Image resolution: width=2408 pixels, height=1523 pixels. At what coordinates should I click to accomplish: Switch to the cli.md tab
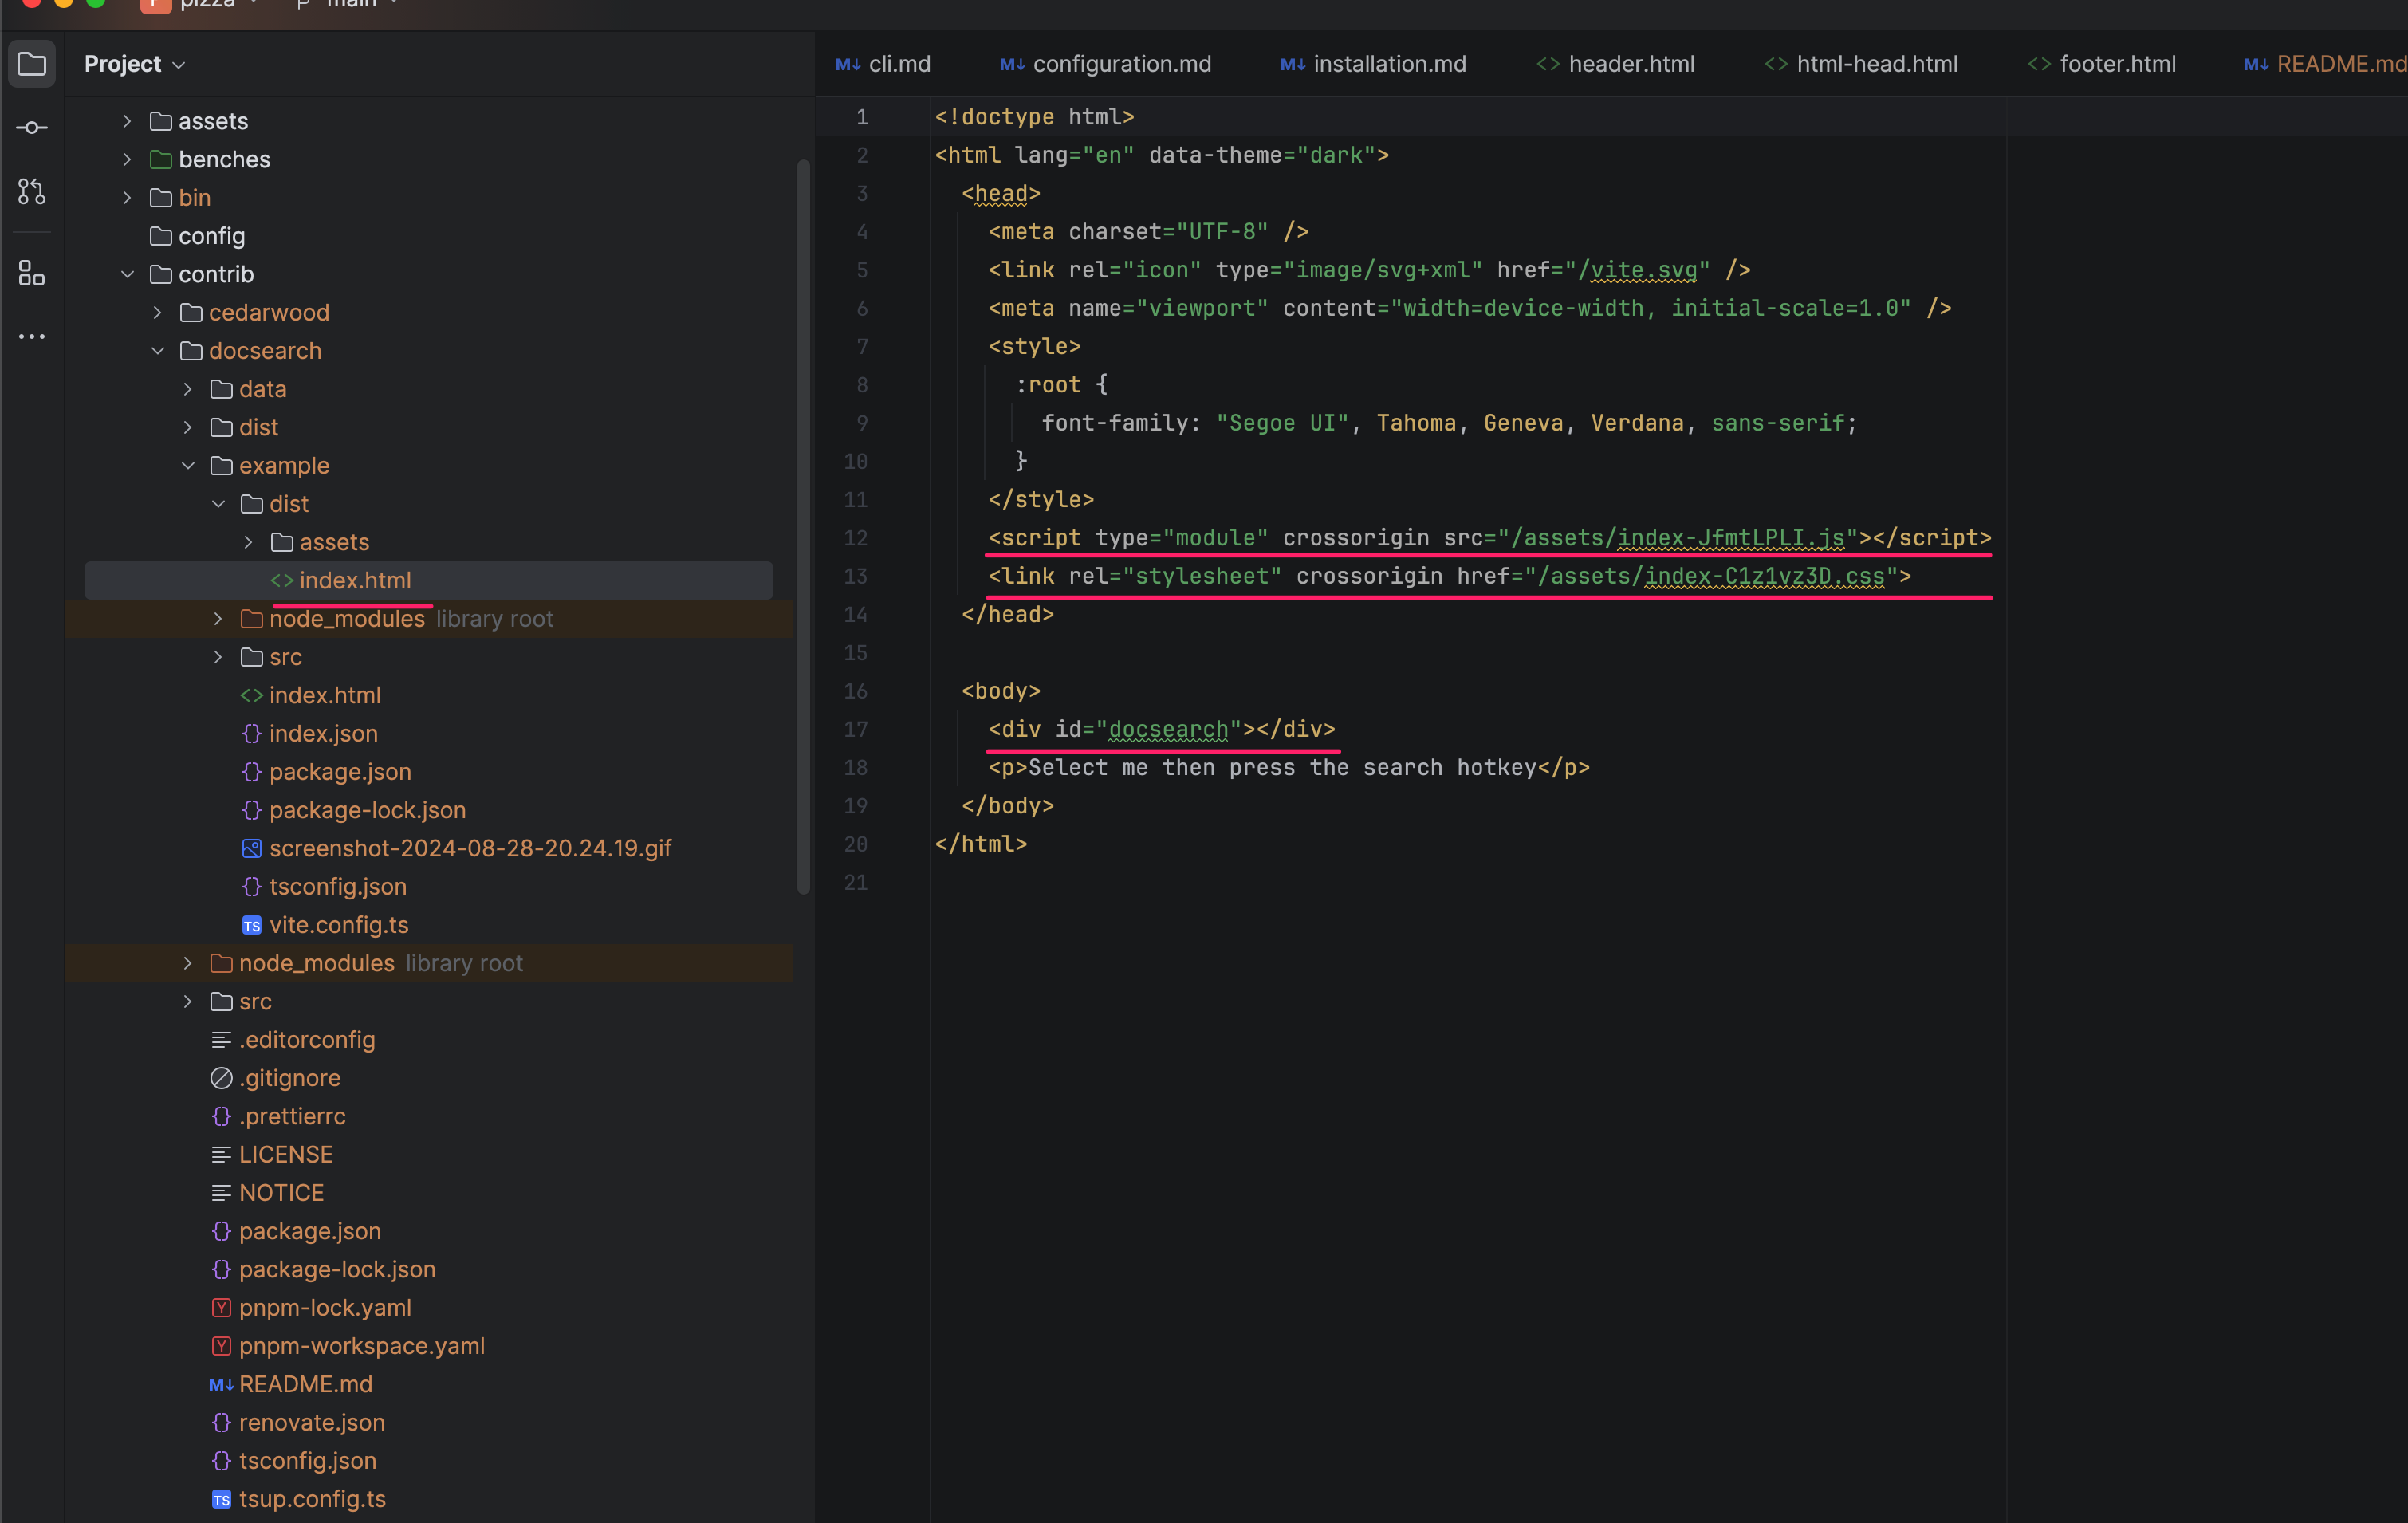pos(883,64)
